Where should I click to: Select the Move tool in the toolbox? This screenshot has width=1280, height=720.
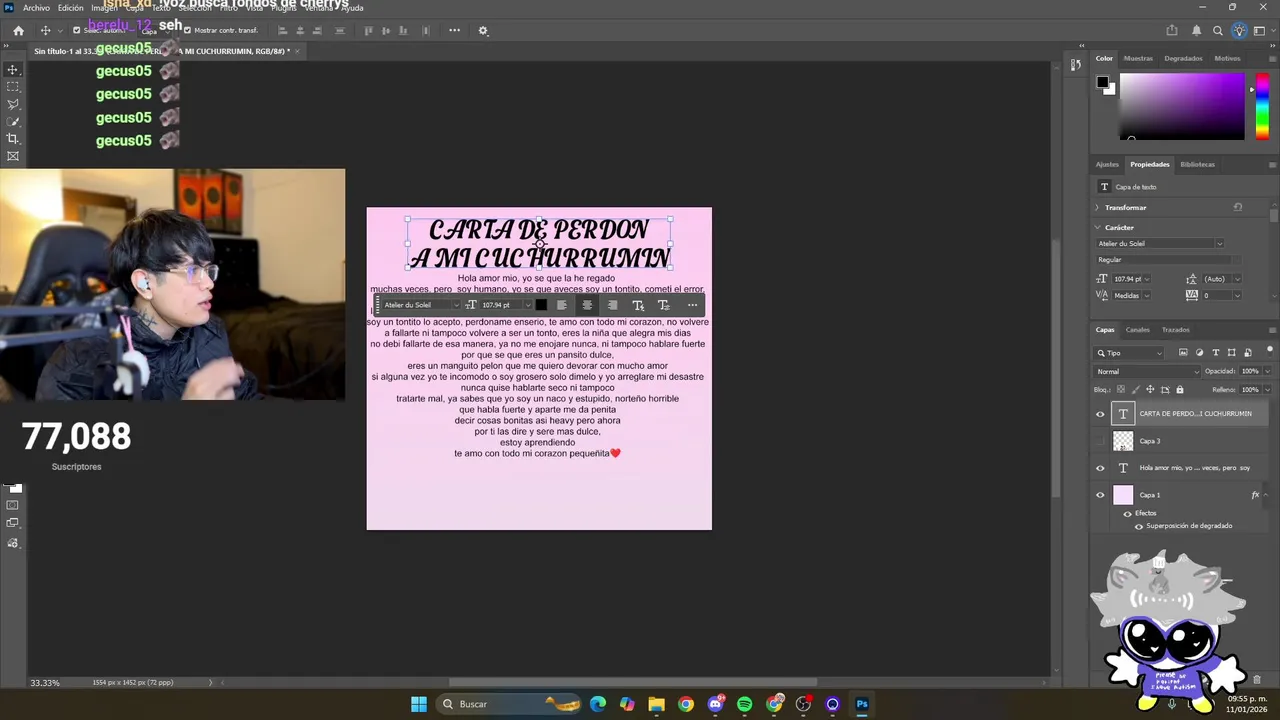coord(13,69)
